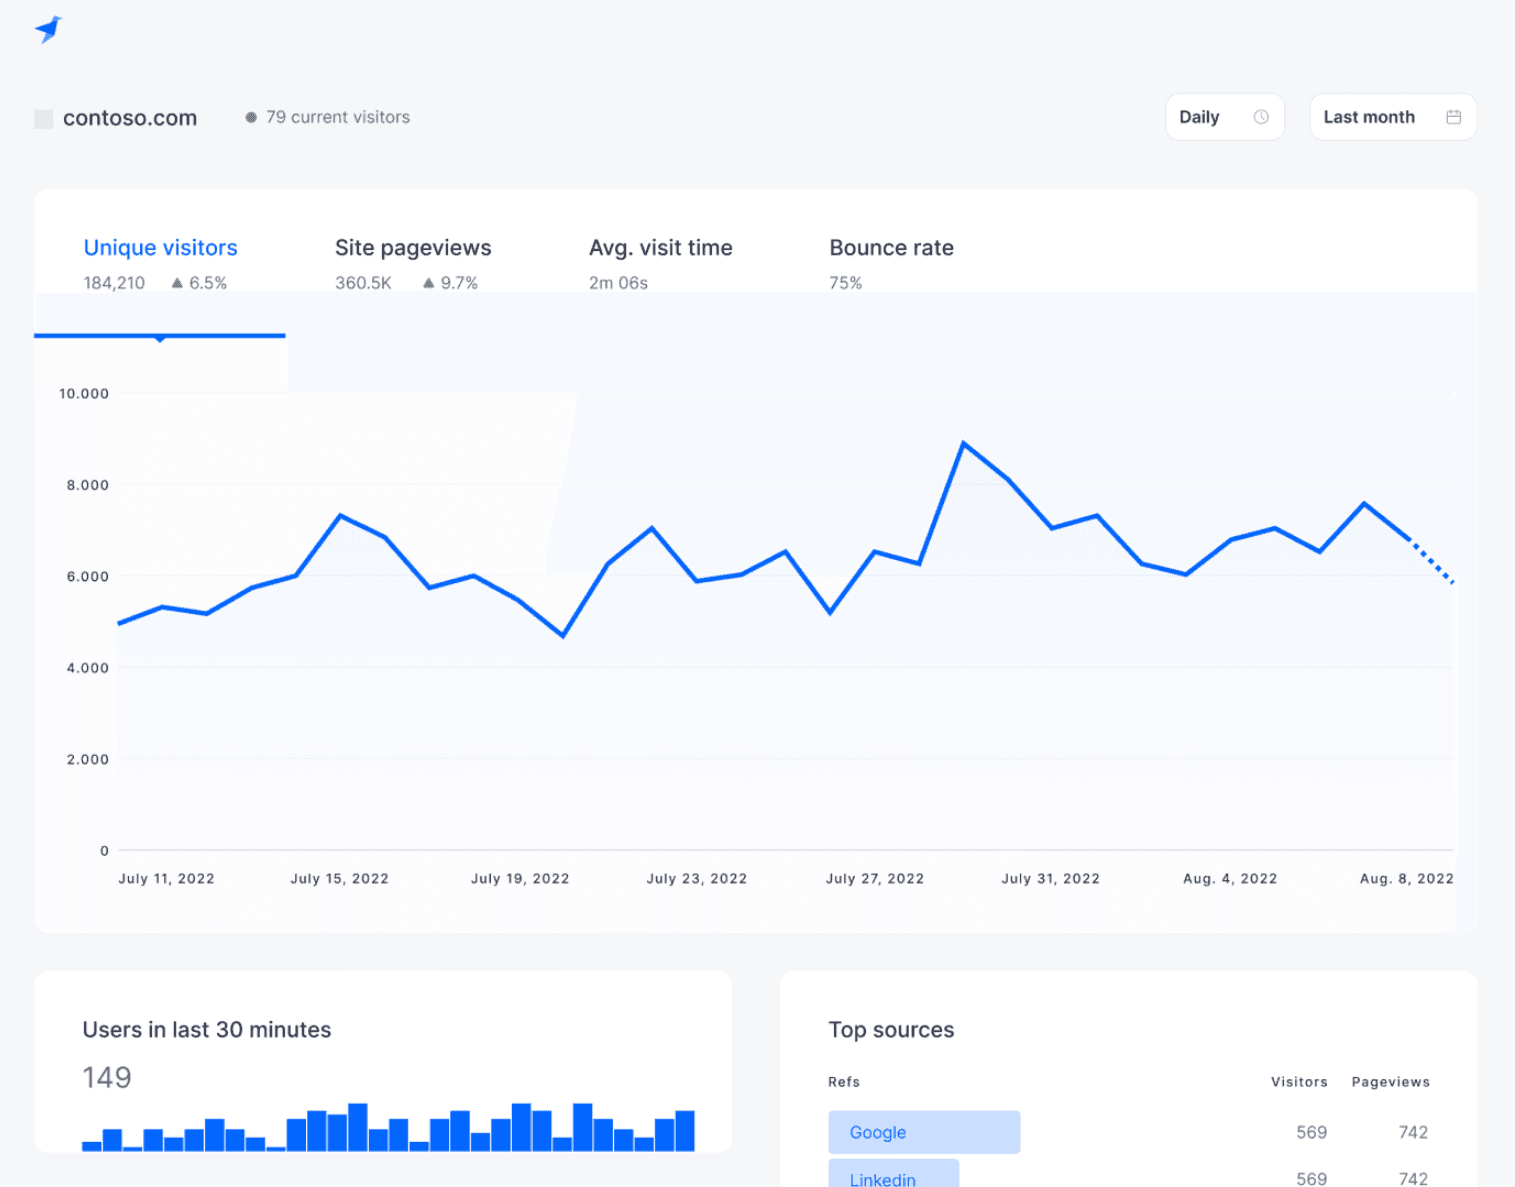Viewport: 1515px width, 1187px height.
Task: Open the Last month date range dropdown
Action: point(1392,117)
